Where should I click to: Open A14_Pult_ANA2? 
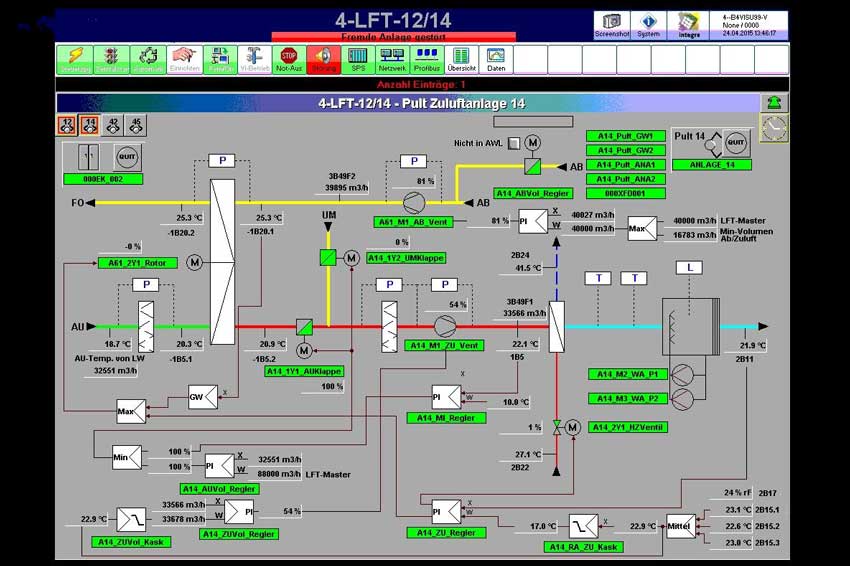click(x=626, y=179)
